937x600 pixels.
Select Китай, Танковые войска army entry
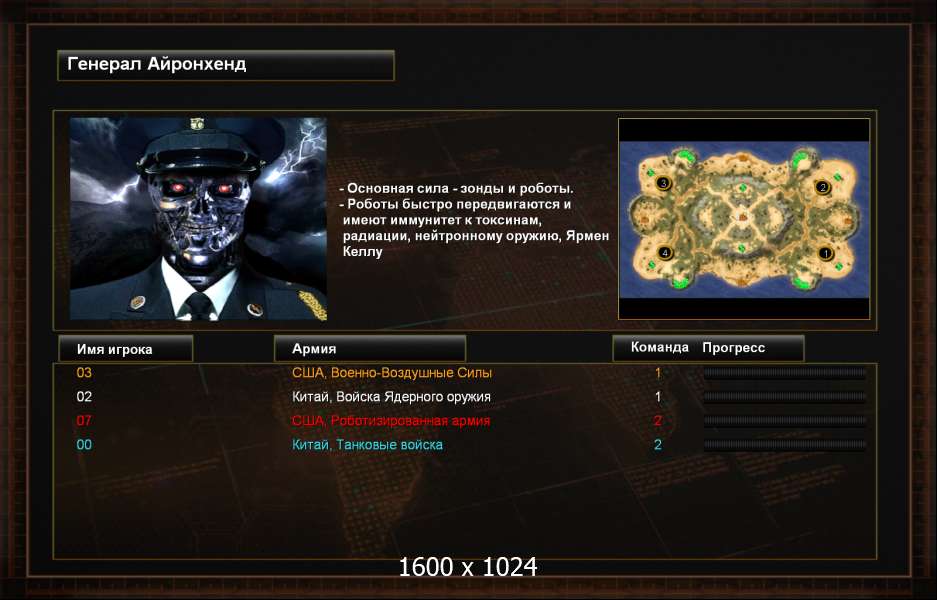367,445
